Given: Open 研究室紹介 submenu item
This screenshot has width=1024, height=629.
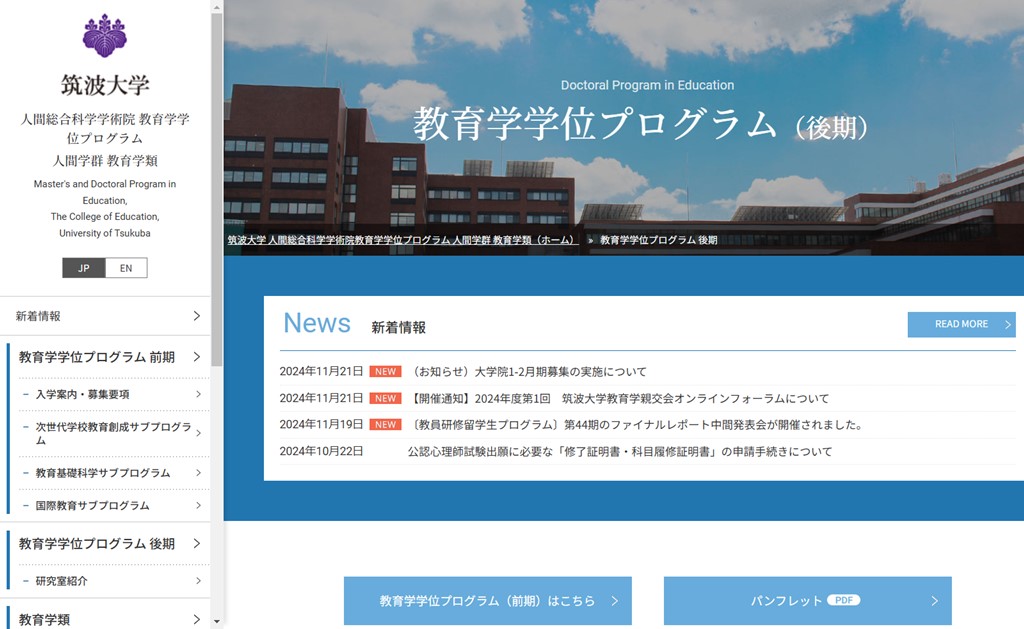Looking at the screenshot, I should point(114,581).
